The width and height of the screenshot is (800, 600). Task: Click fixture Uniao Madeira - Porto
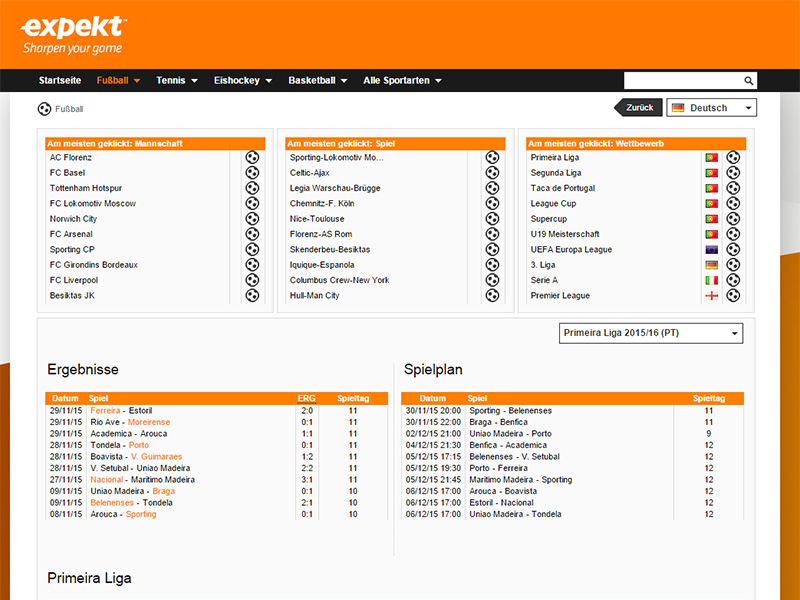[x=510, y=434]
